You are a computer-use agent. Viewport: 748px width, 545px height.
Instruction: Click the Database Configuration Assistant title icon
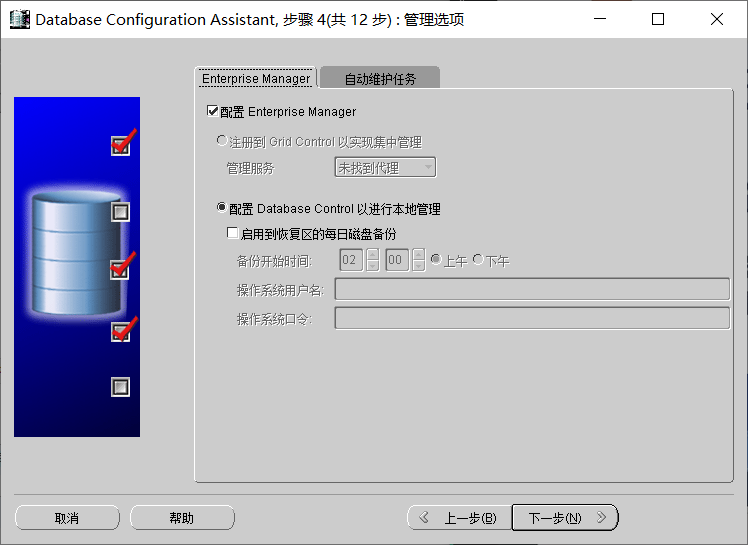[20, 19]
